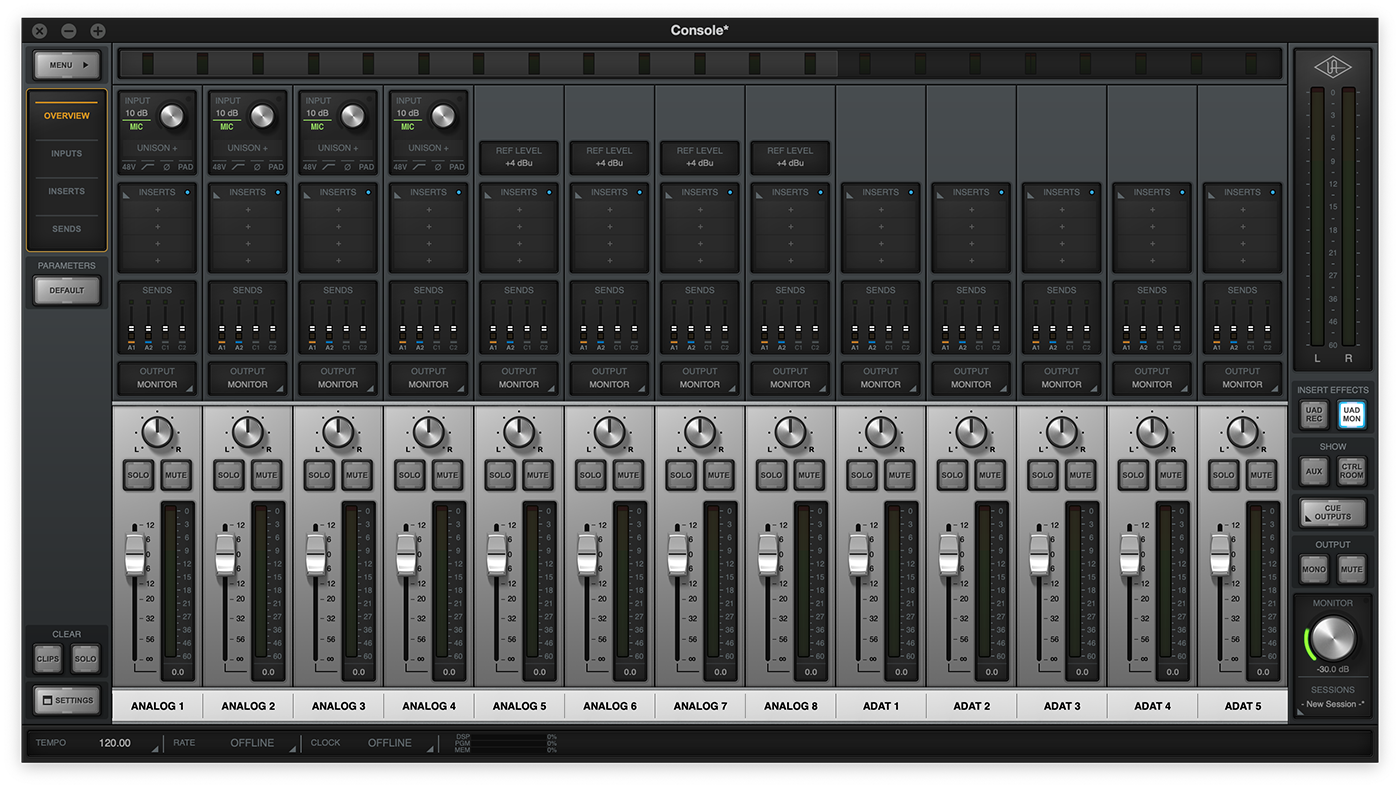
Task: Click the pan knob on Analog 6
Action: coord(609,432)
